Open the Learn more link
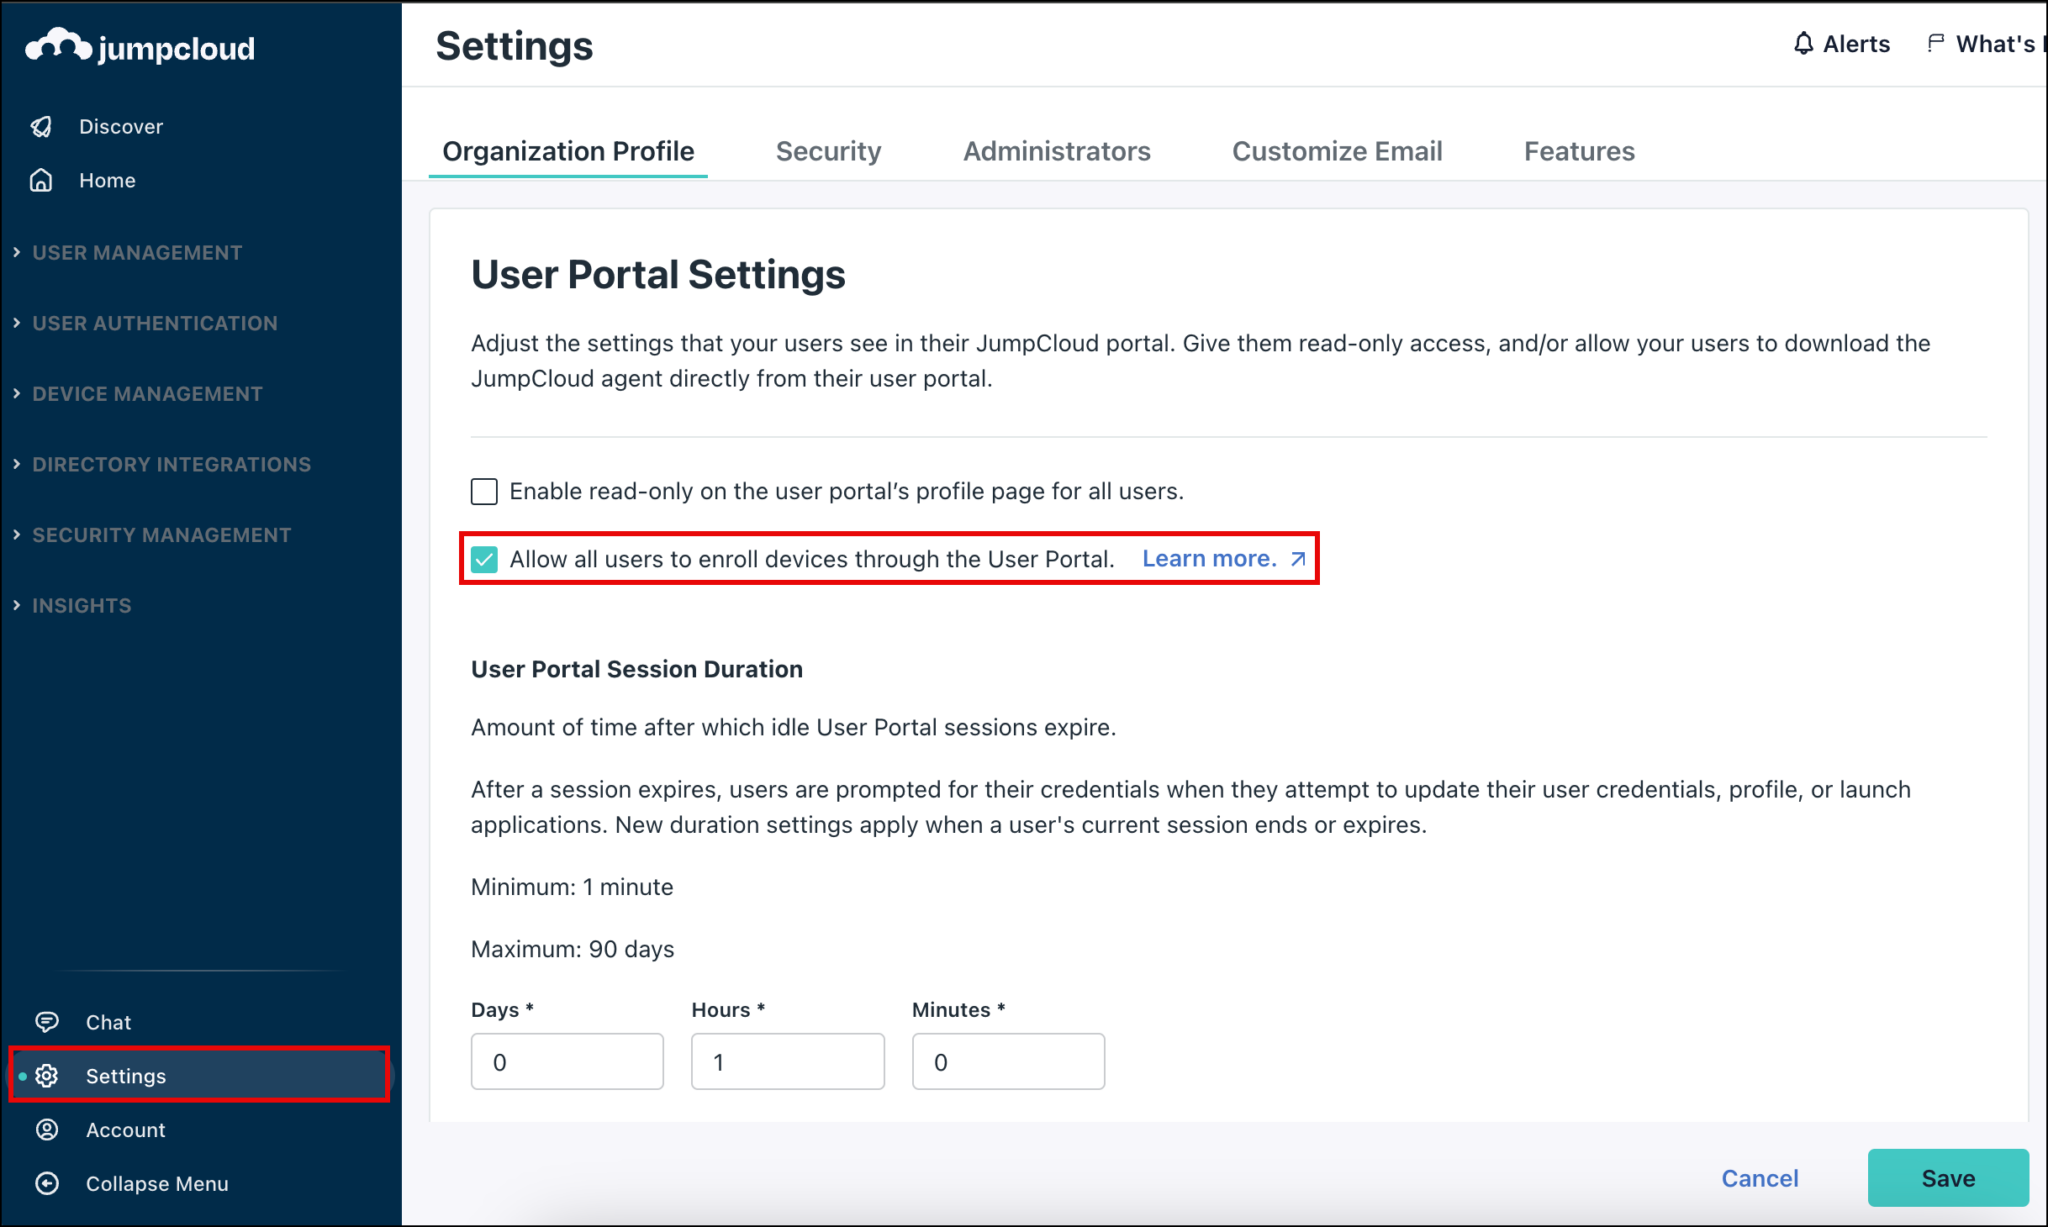This screenshot has width=2048, height=1227. click(x=1209, y=559)
